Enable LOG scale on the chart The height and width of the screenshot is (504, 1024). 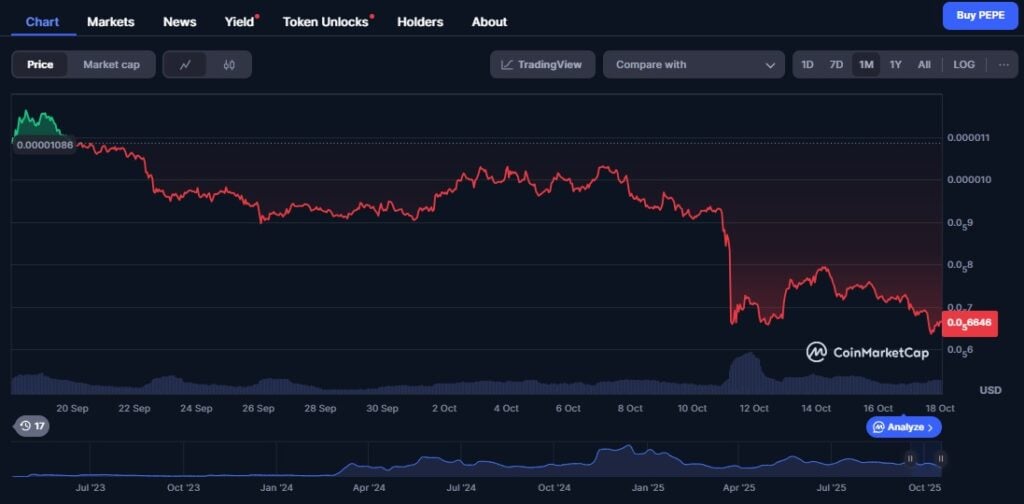[x=963, y=65]
